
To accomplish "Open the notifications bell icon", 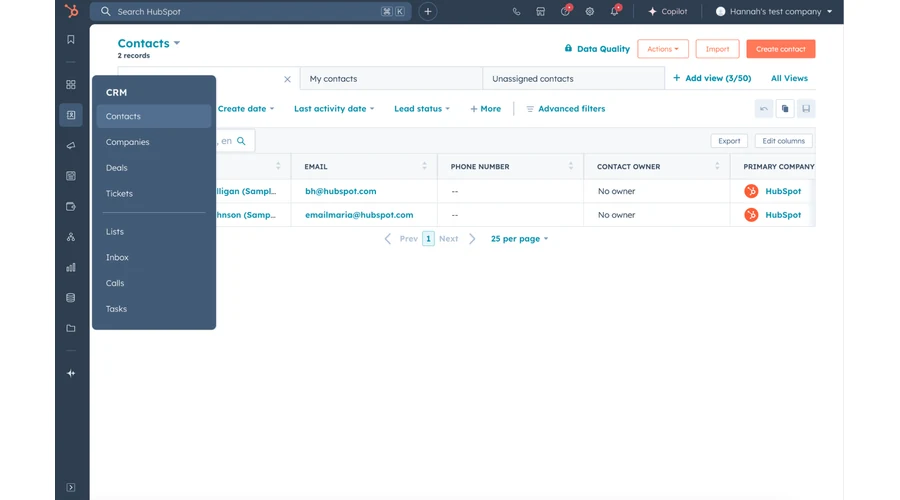I will [x=615, y=11].
